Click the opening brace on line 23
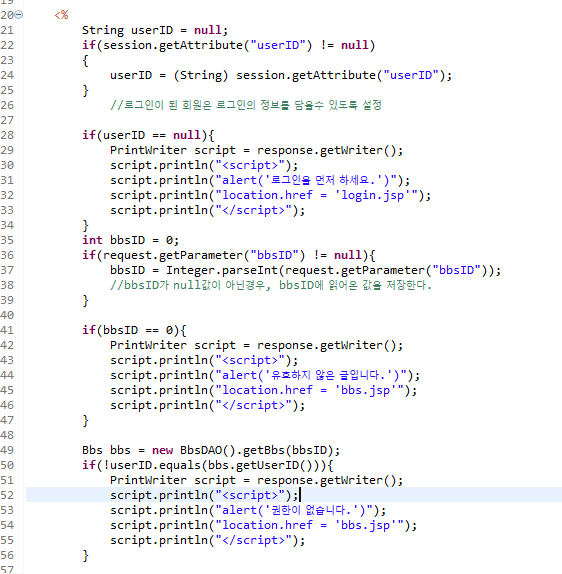The image size is (562, 574). (x=85, y=60)
